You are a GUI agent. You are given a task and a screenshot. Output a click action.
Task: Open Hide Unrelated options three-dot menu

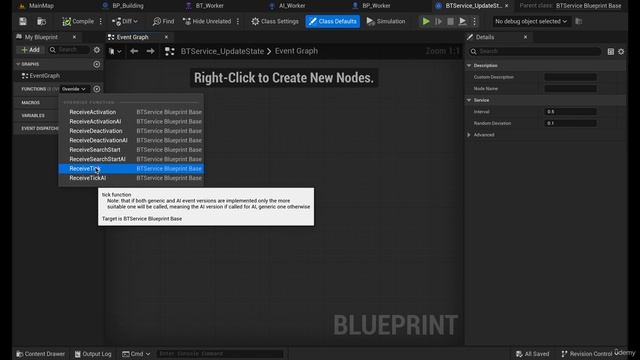tap(238, 21)
